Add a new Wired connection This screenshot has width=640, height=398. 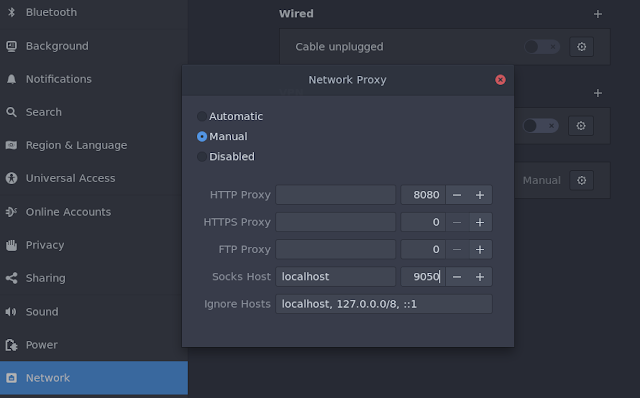(598, 14)
